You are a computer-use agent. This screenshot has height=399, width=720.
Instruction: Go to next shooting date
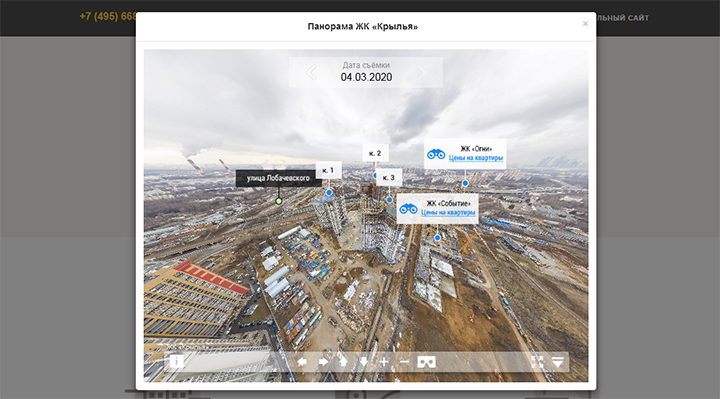pos(422,72)
